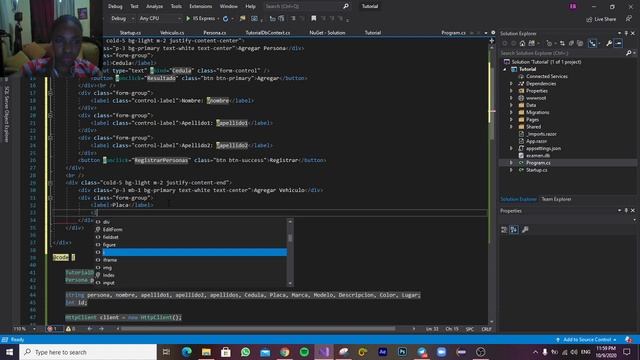Expand the Data folder
This screenshot has width=640, height=360.
(511, 105)
